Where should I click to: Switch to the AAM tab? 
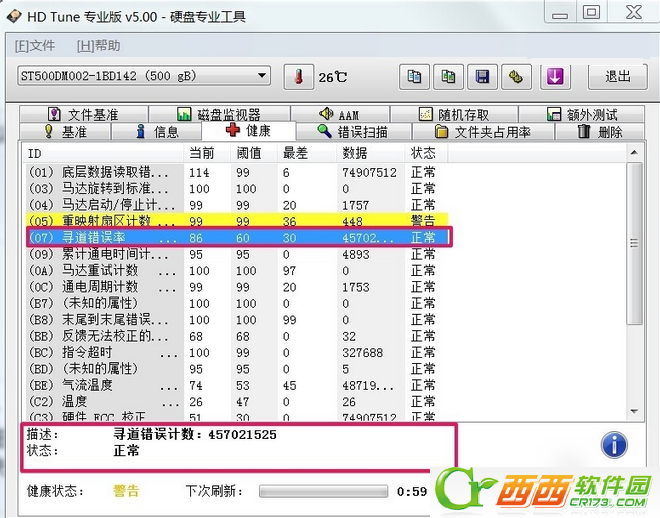pyautogui.click(x=340, y=114)
